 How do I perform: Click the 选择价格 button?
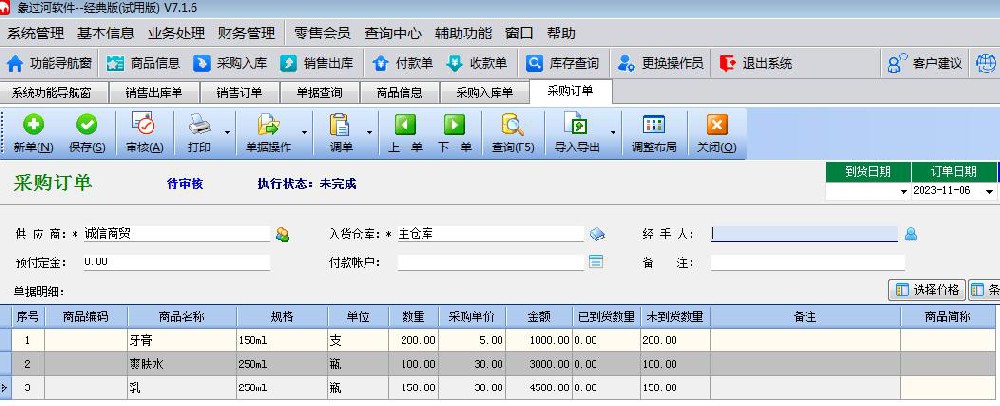pyautogui.click(x=927, y=290)
